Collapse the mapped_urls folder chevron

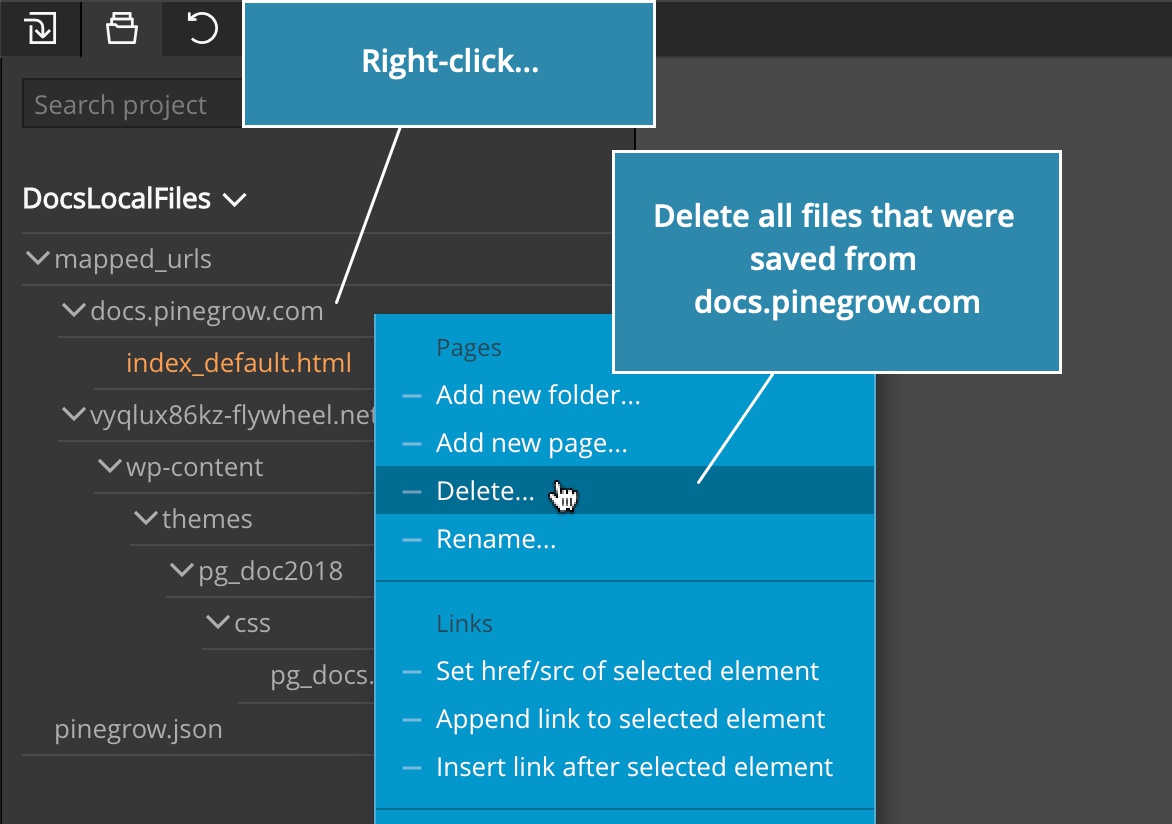coord(37,258)
